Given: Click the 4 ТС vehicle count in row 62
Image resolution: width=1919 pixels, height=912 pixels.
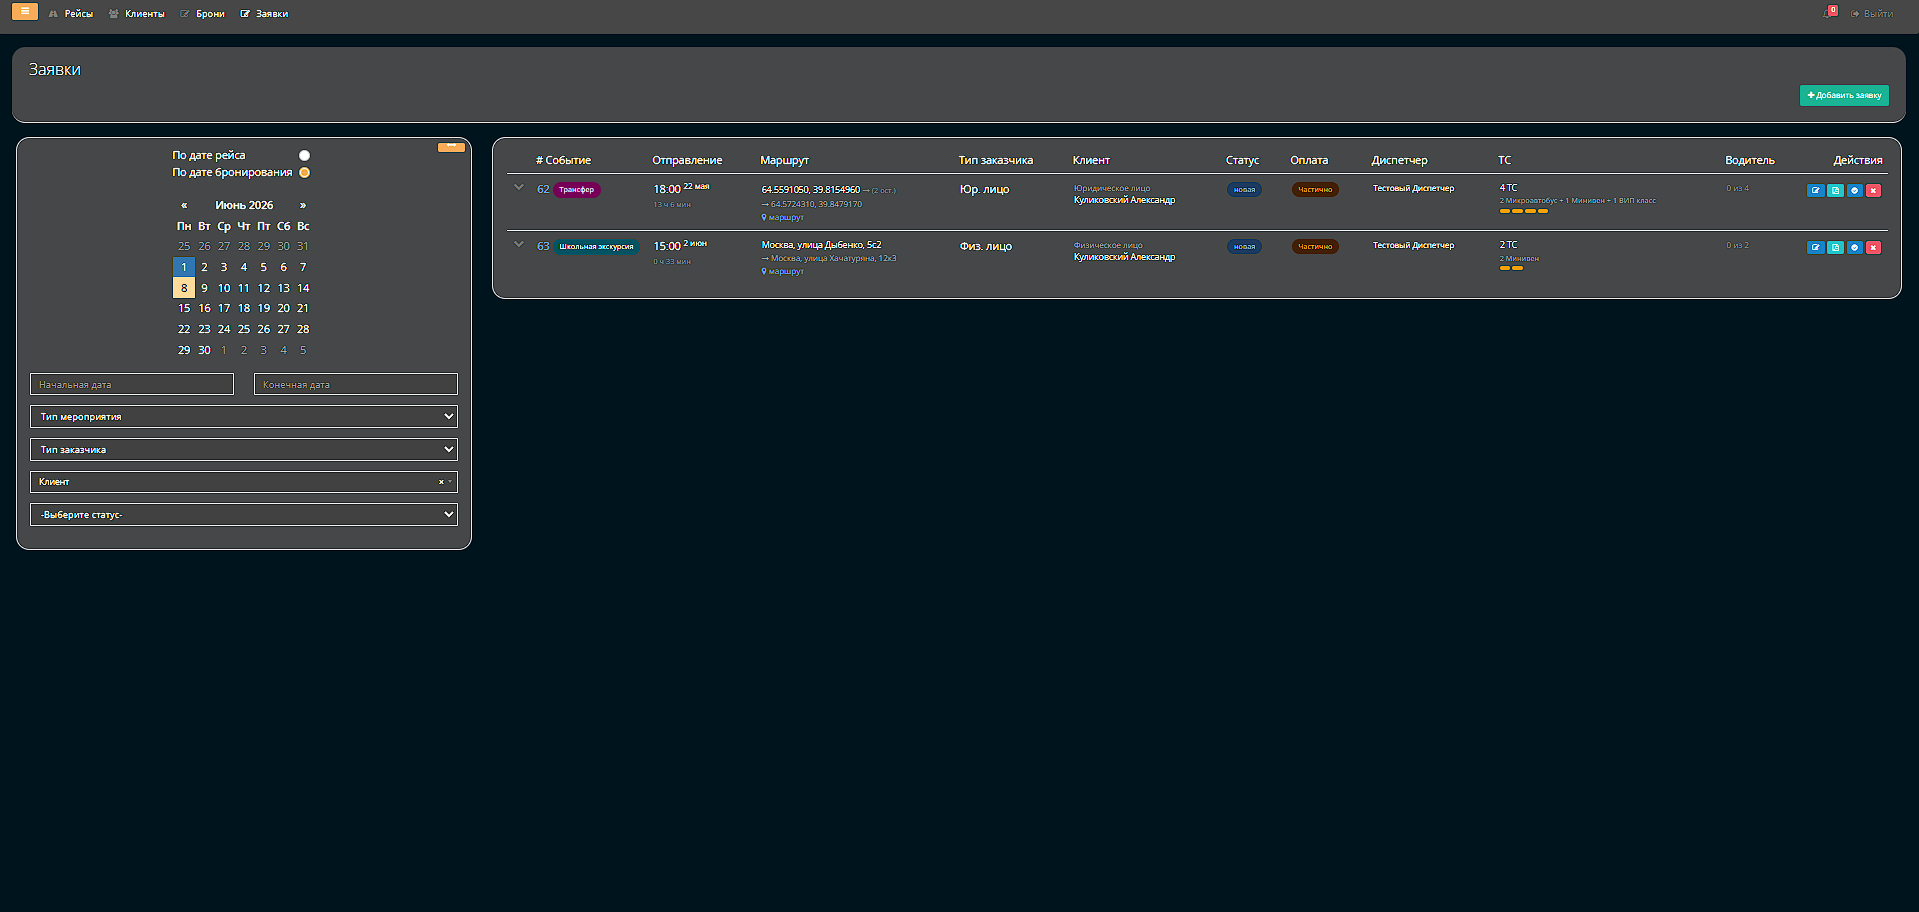Looking at the screenshot, I should [1508, 188].
